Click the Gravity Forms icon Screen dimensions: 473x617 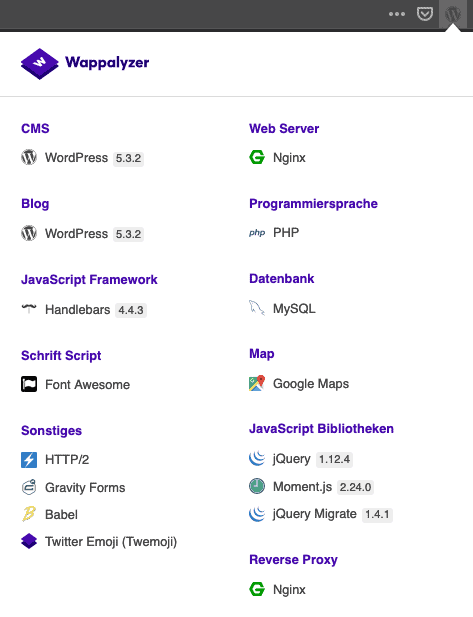(x=29, y=487)
